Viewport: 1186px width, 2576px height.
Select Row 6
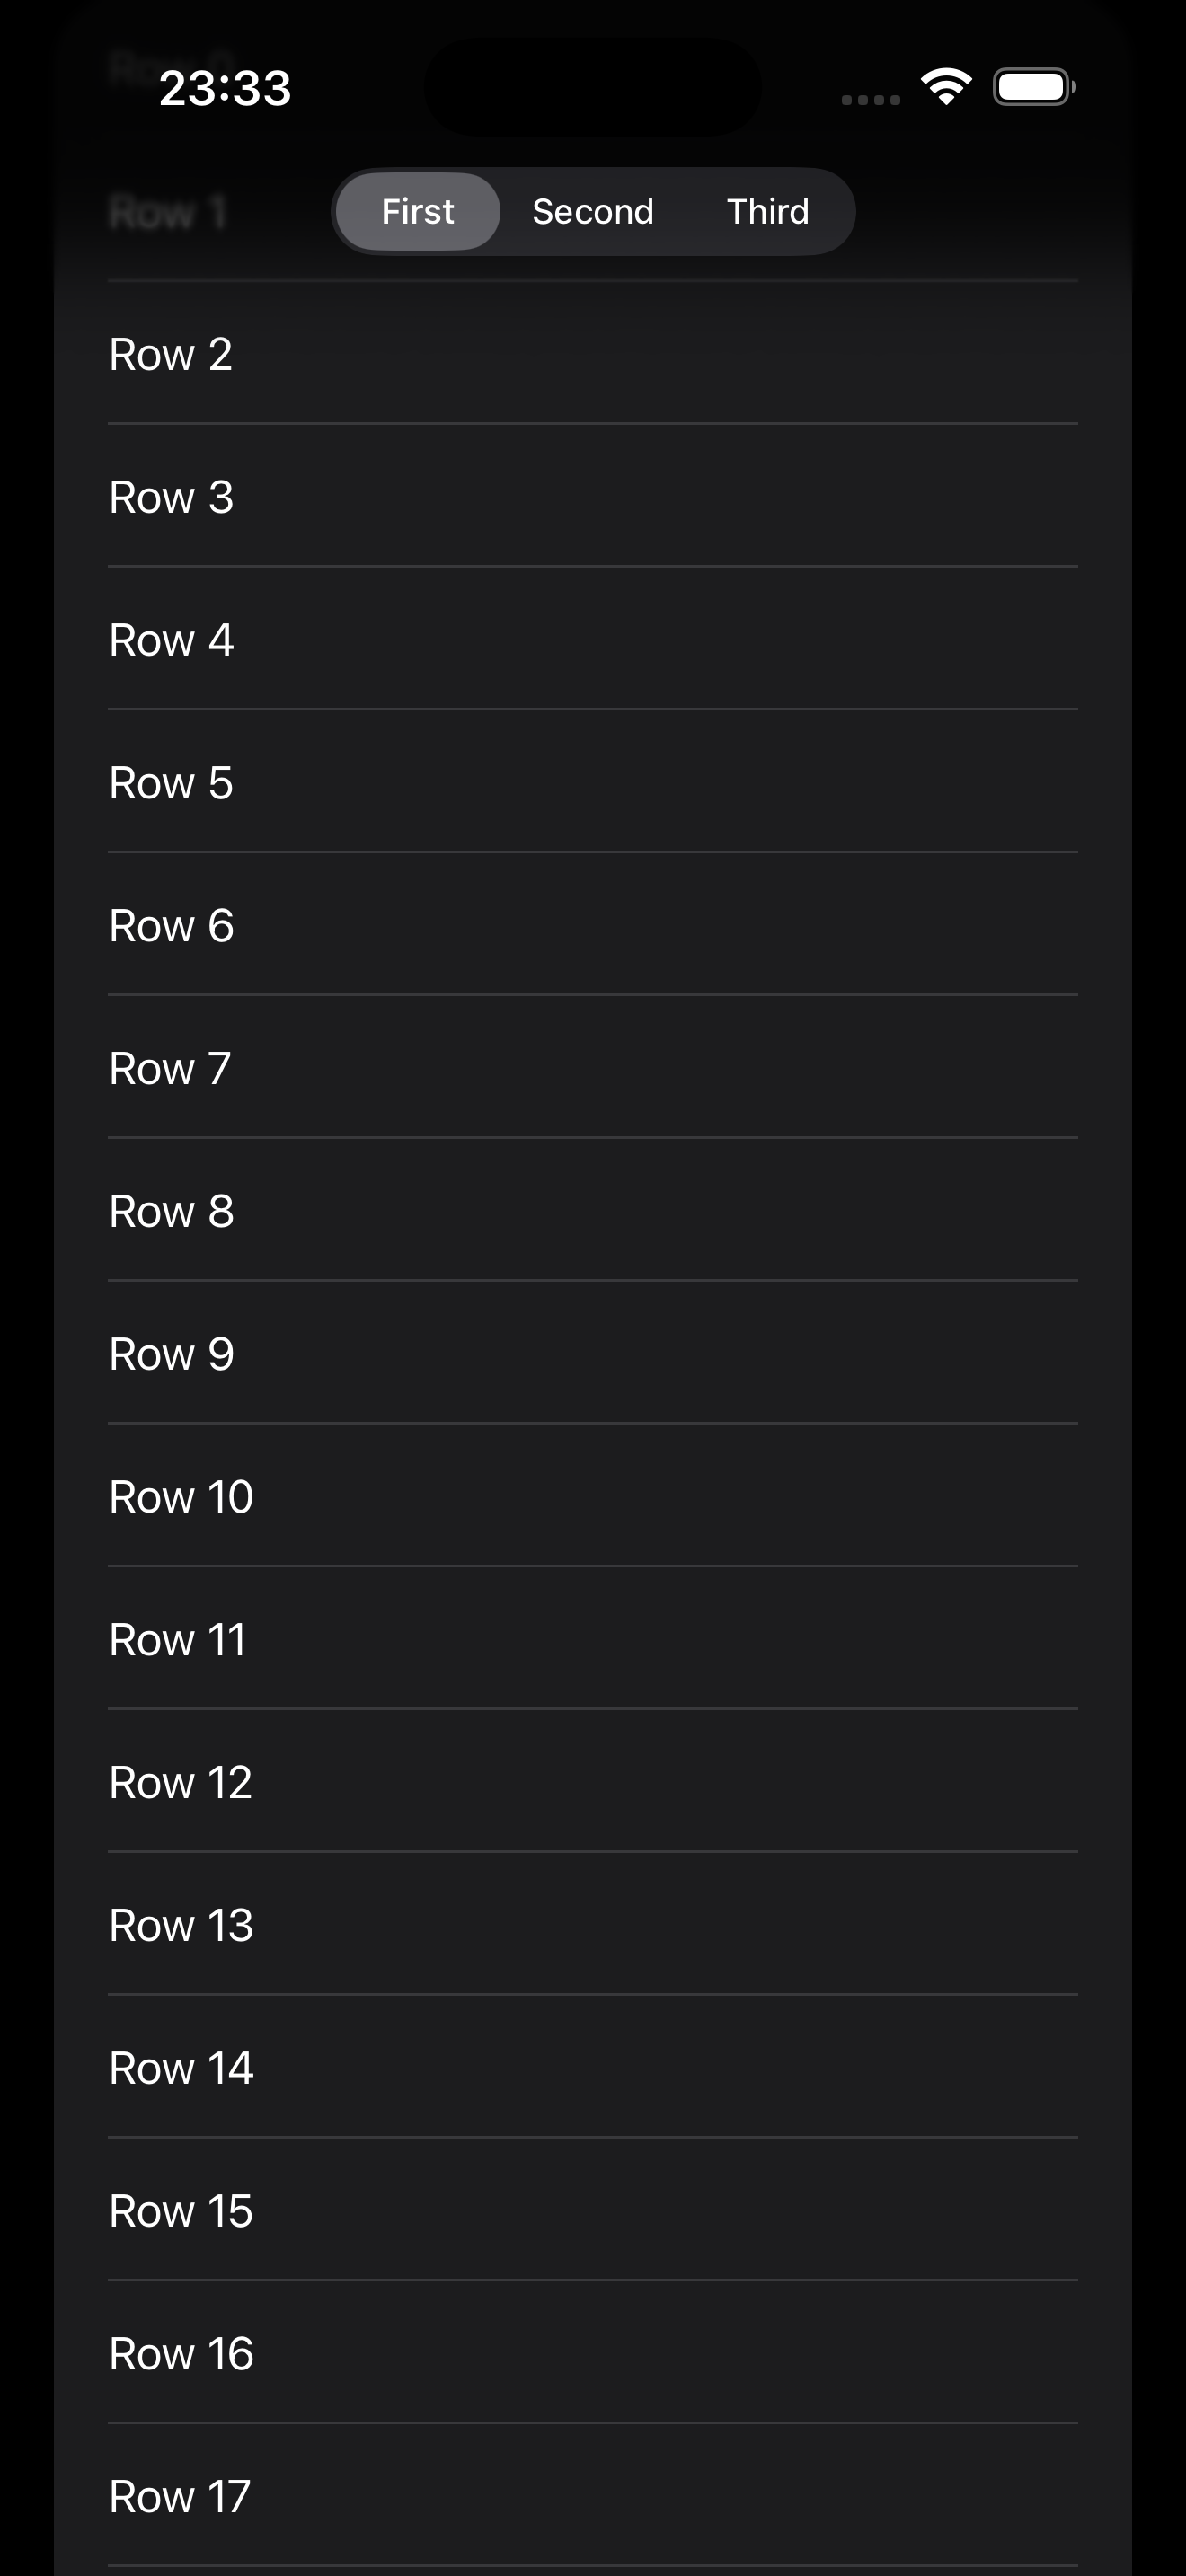point(592,926)
